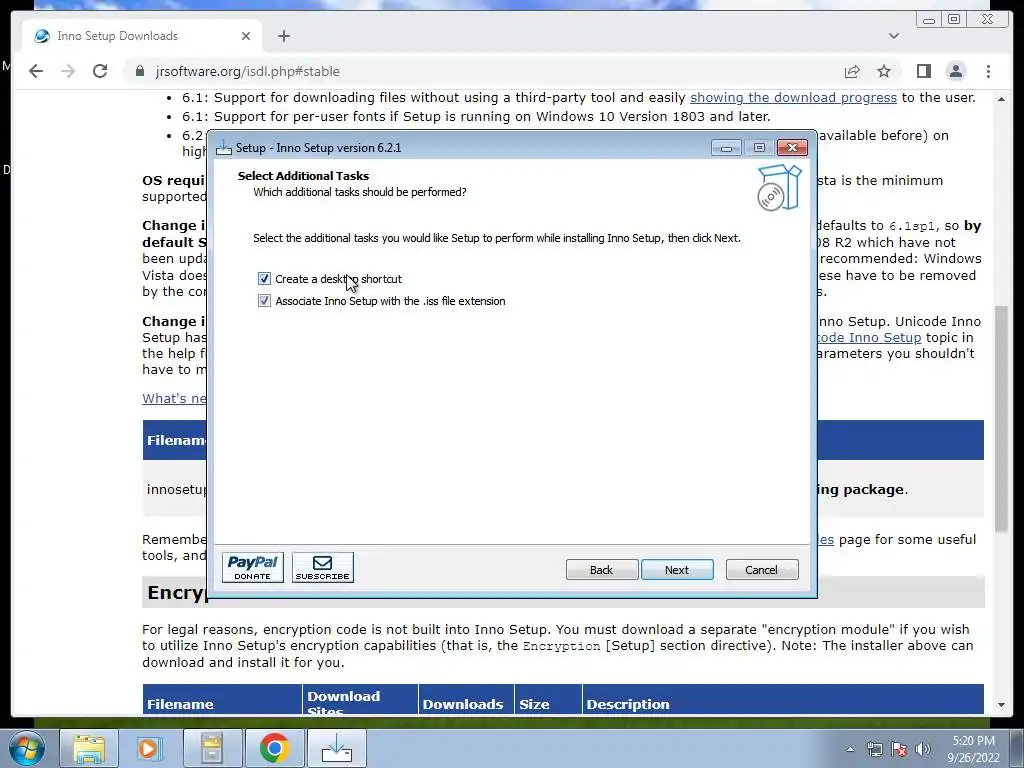
Task: Click the Download Sites column header
Action: [360, 701]
